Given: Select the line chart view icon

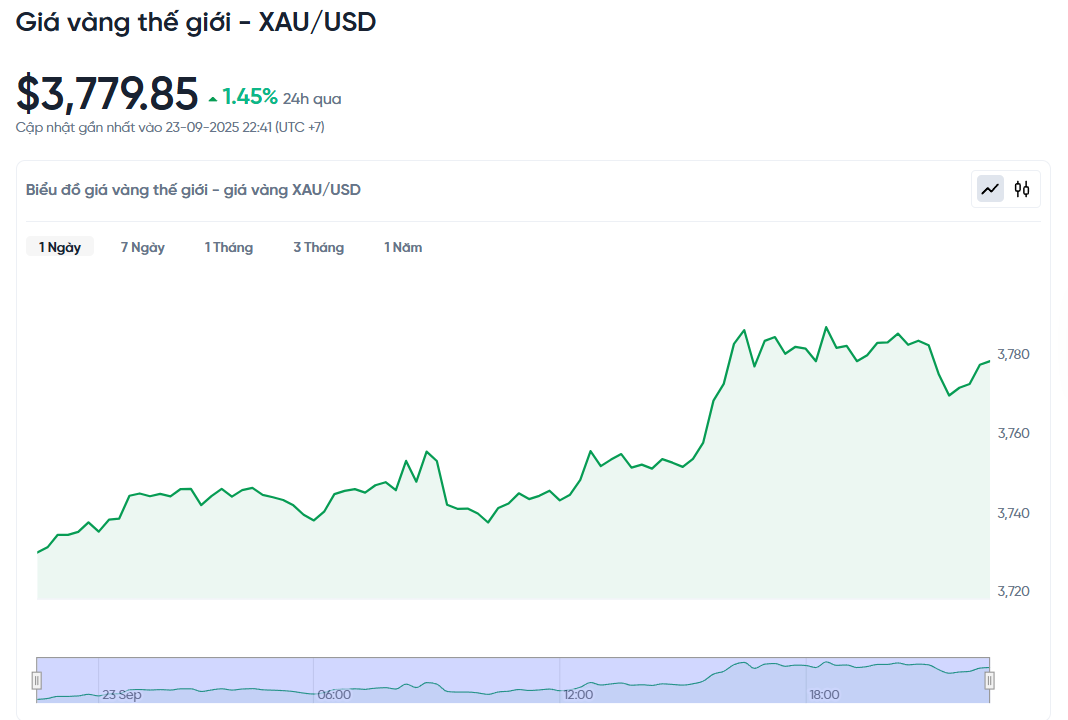Looking at the screenshot, I should point(988,188).
